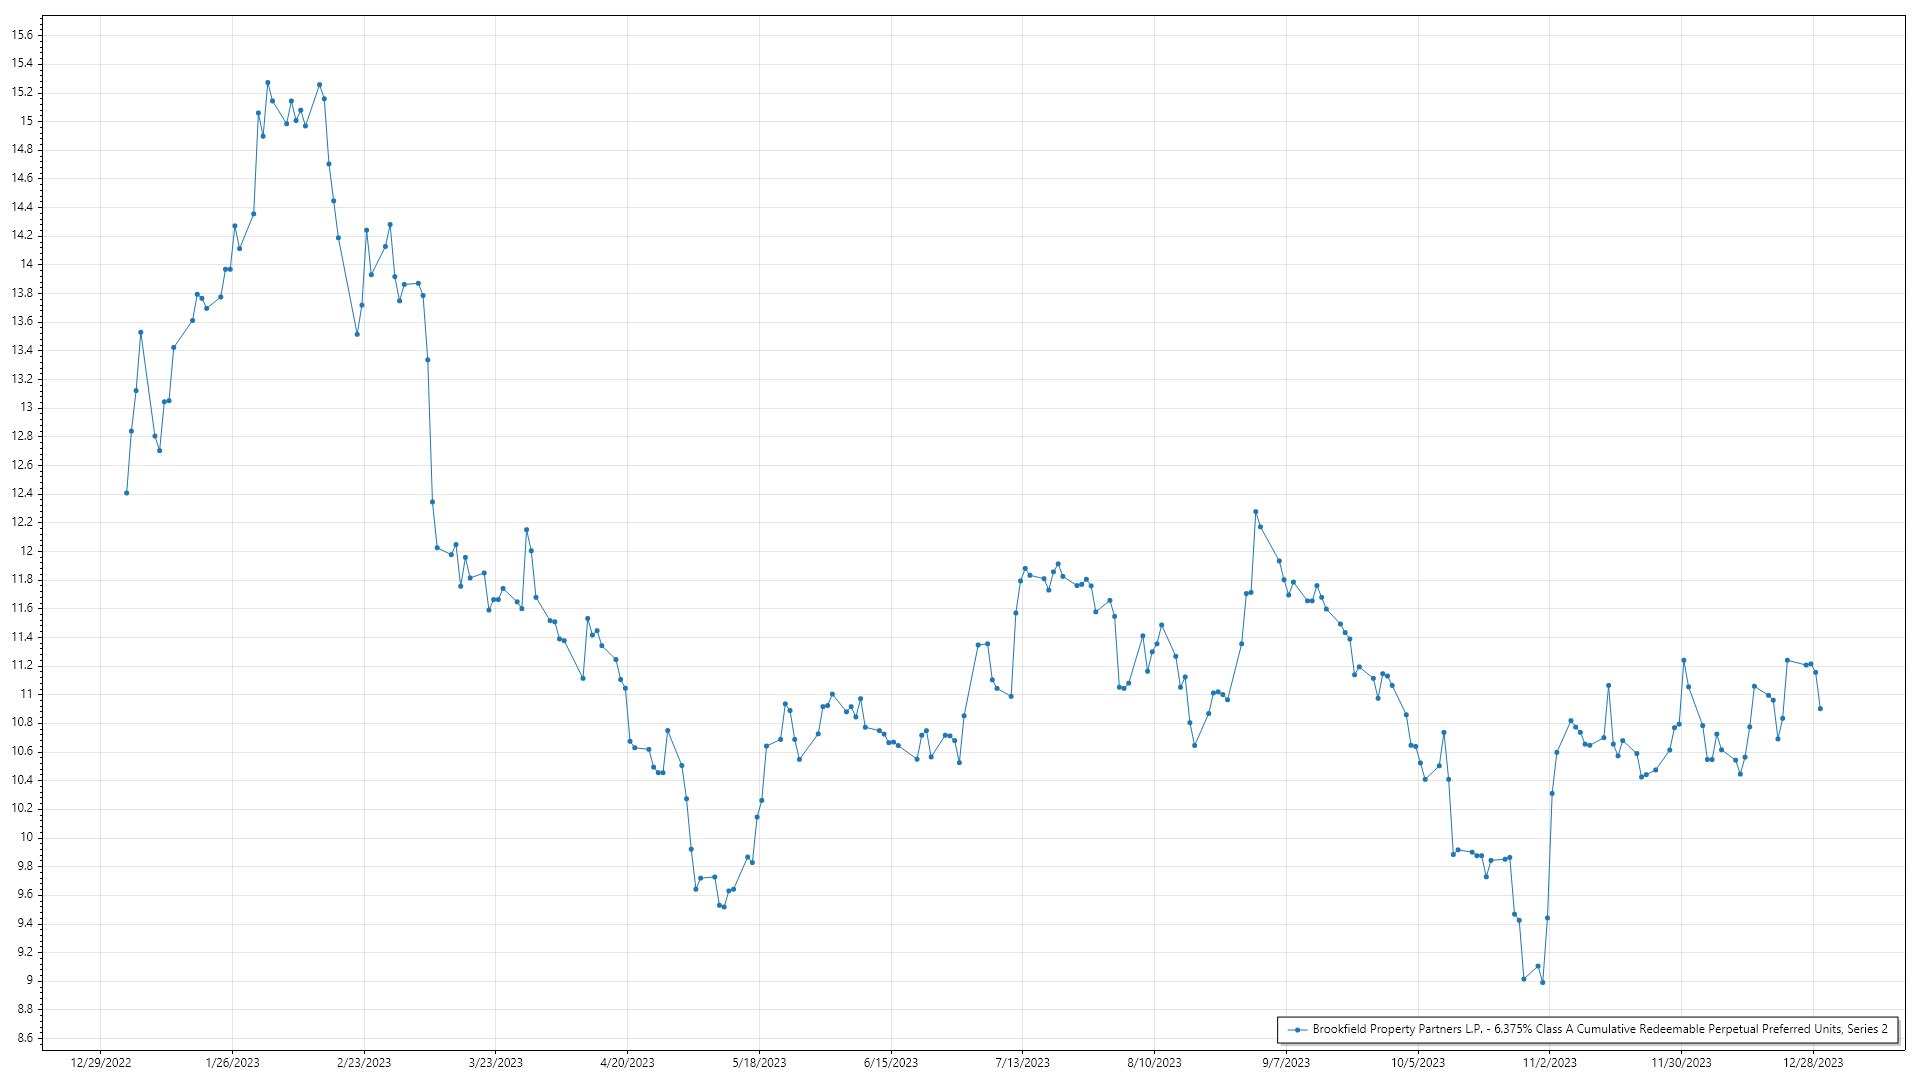Screen dimensions: 1920x1080
Task: Select the 12/28/2023 x-axis date label
Action: pos(1813,1062)
